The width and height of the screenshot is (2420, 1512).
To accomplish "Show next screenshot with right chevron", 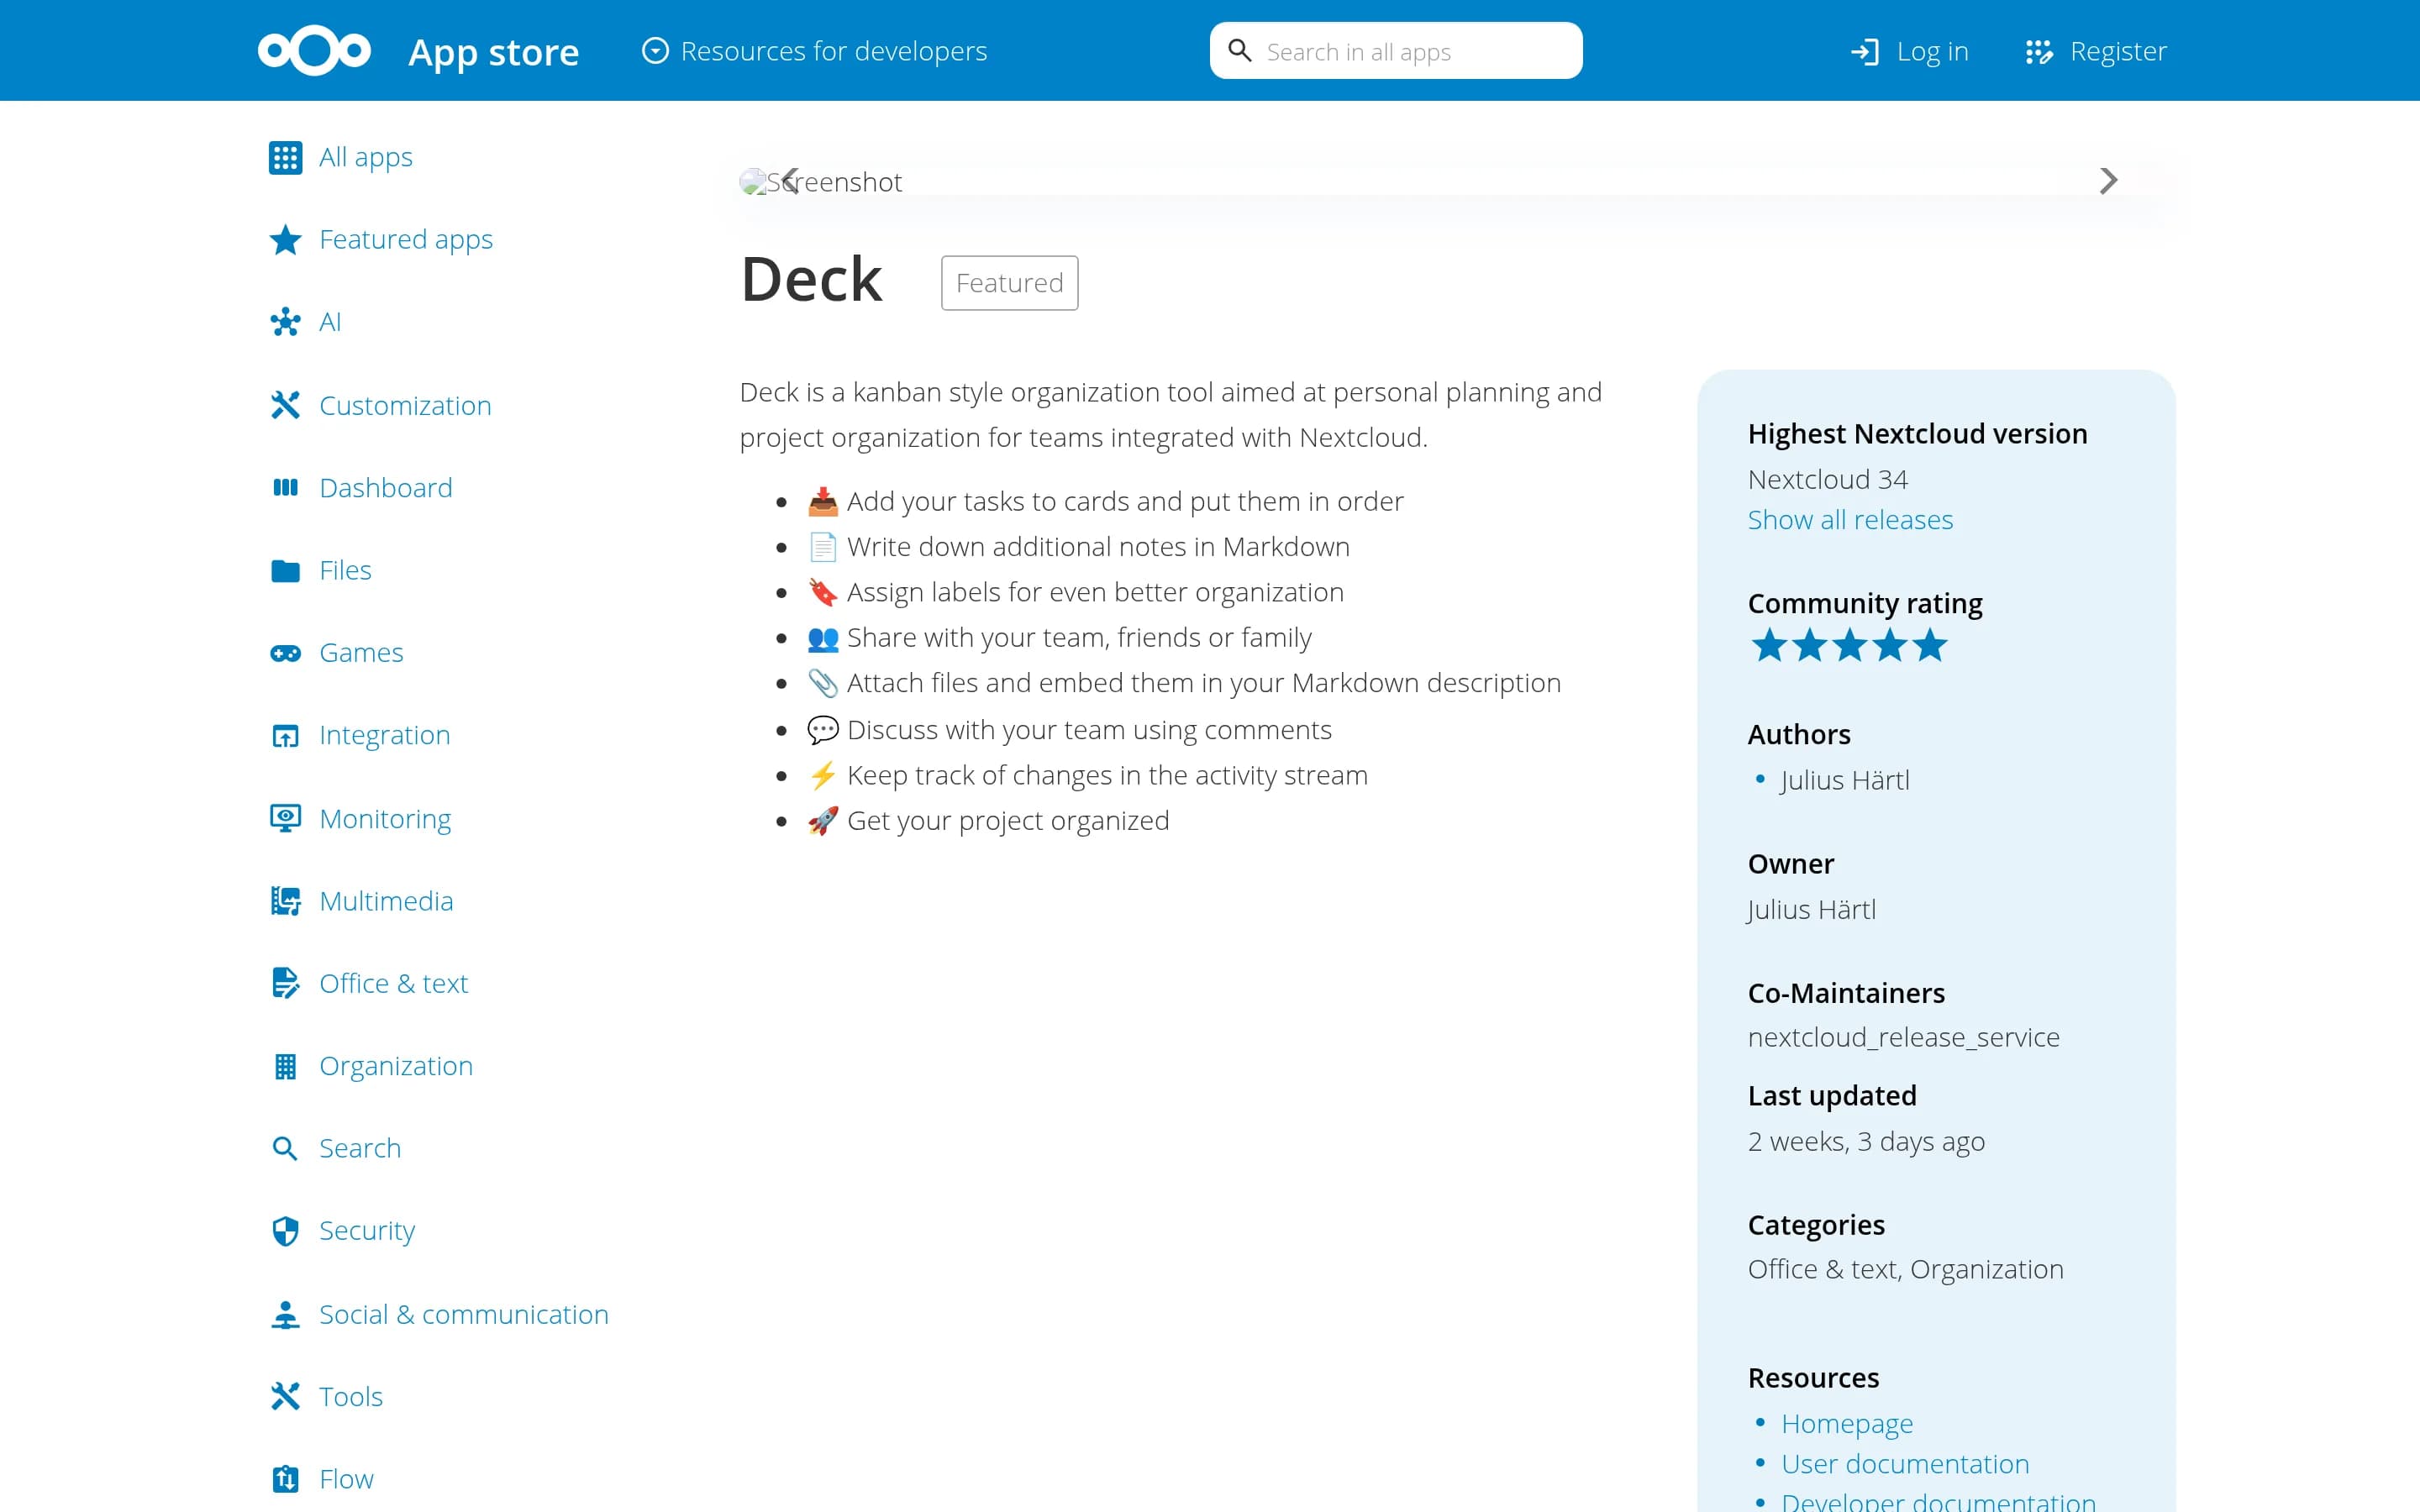I will pyautogui.click(x=2108, y=181).
